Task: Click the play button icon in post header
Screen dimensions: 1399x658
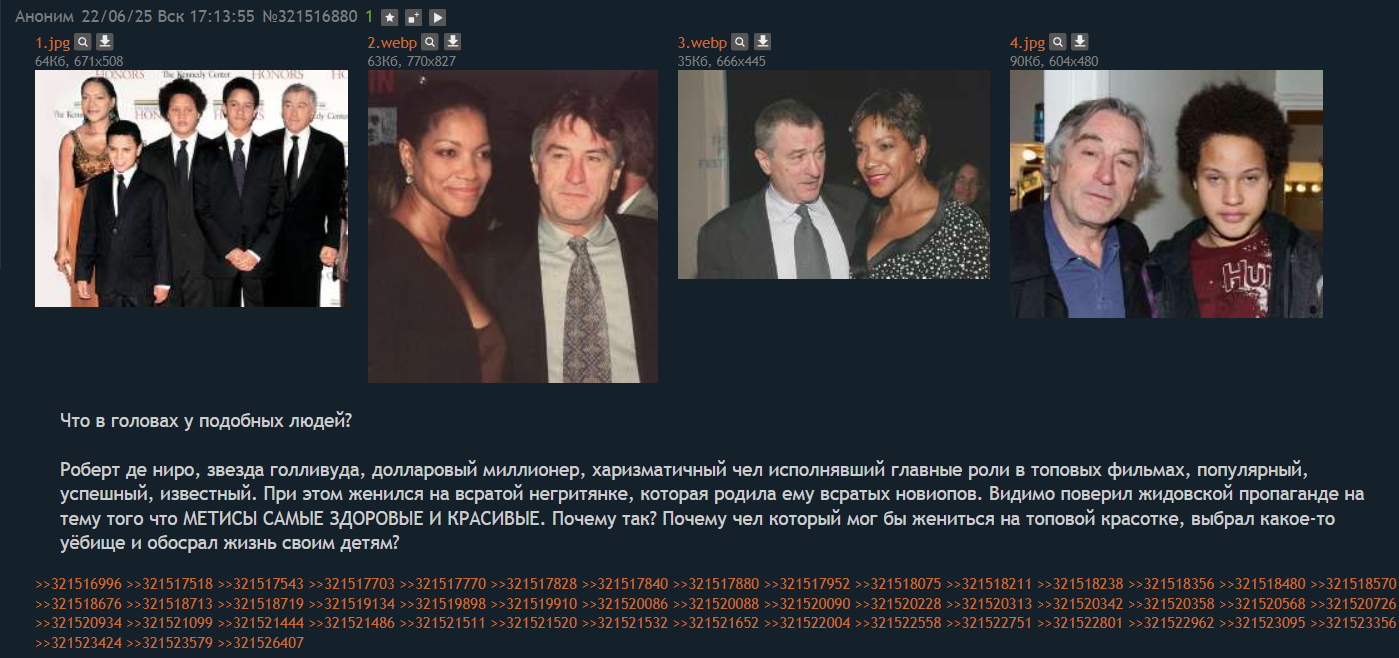Action: click(438, 17)
